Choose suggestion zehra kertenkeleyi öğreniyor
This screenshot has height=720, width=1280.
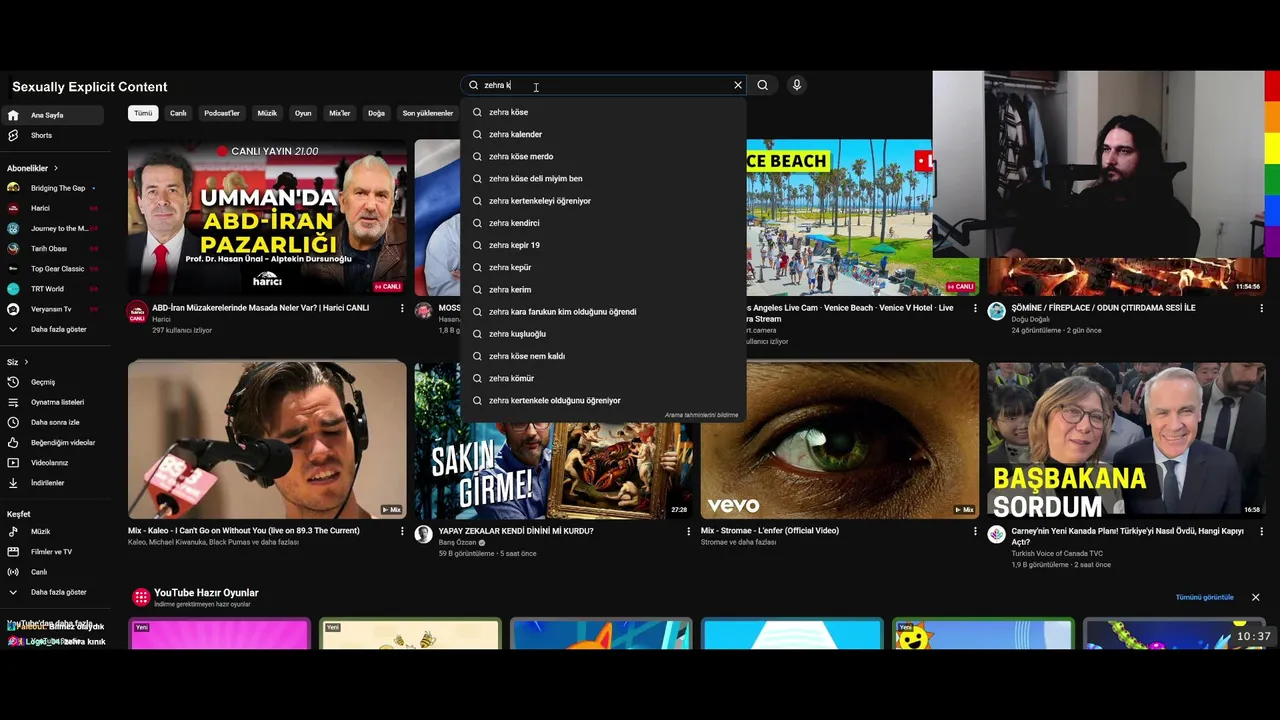pos(603,201)
